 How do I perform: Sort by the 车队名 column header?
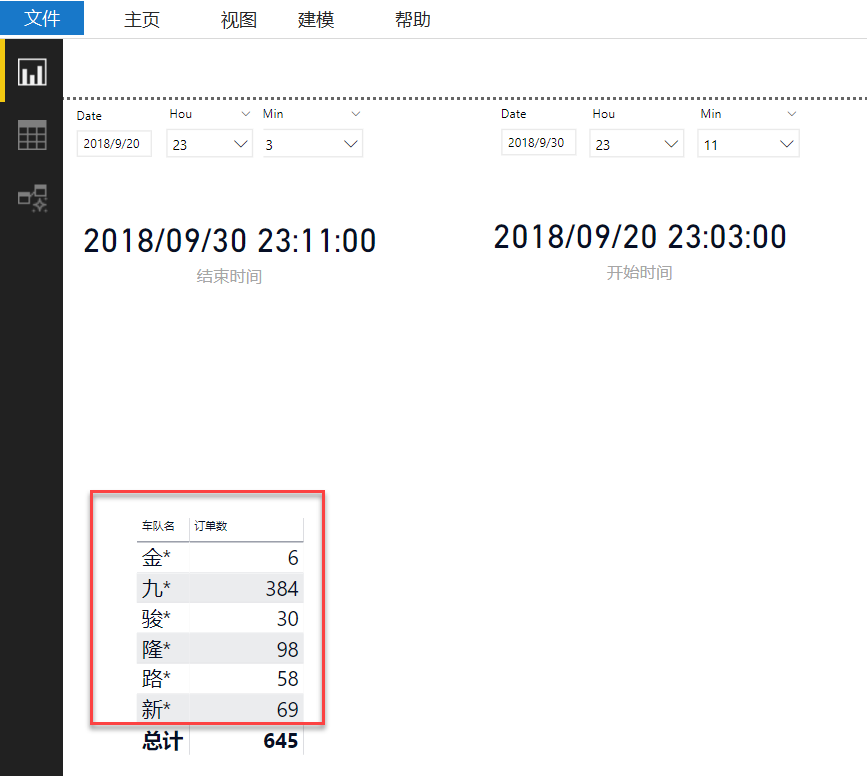click(158, 526)
